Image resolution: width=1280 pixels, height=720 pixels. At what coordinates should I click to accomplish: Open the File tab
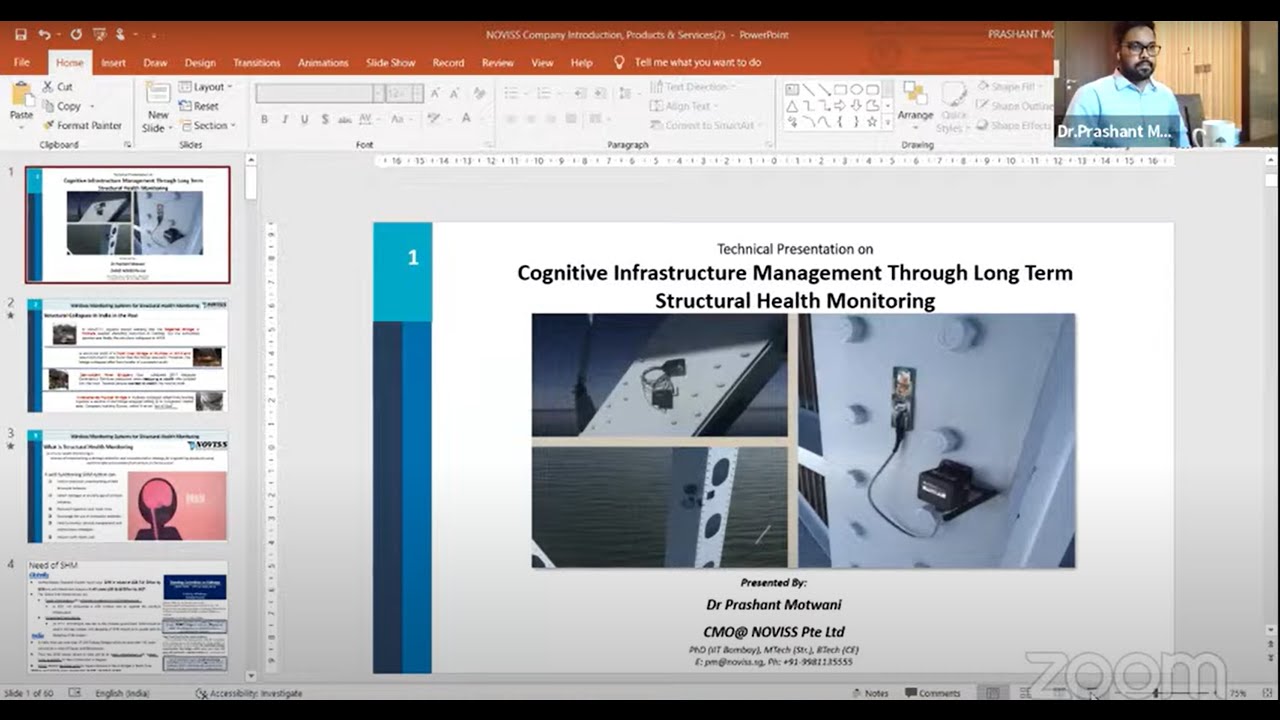pos(22,62)
